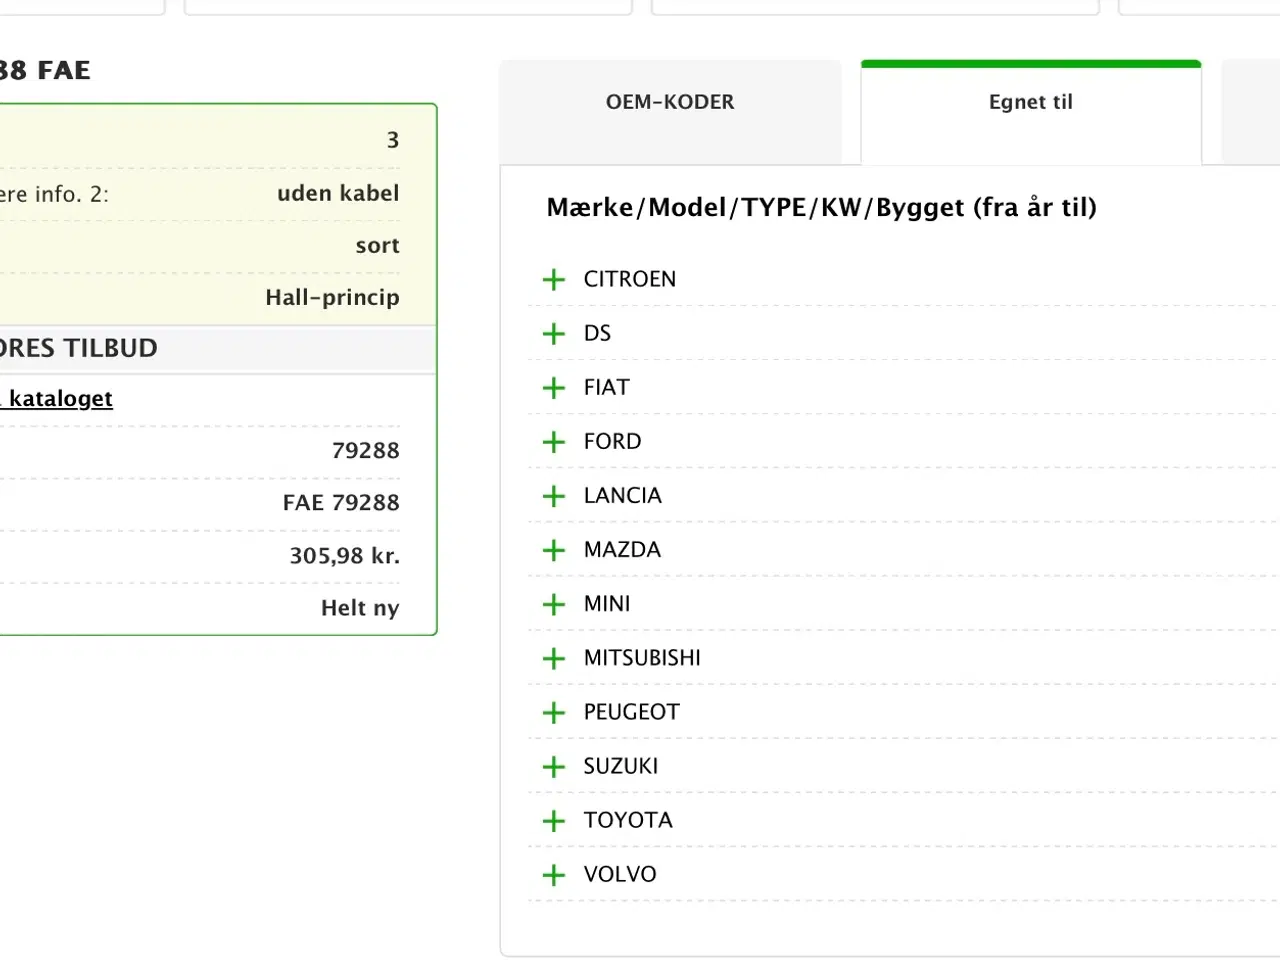Click the plus icon beside CITROEN
Image resolution: width=1280 pixels, height=960 pixels.
(x=554, y=280)
